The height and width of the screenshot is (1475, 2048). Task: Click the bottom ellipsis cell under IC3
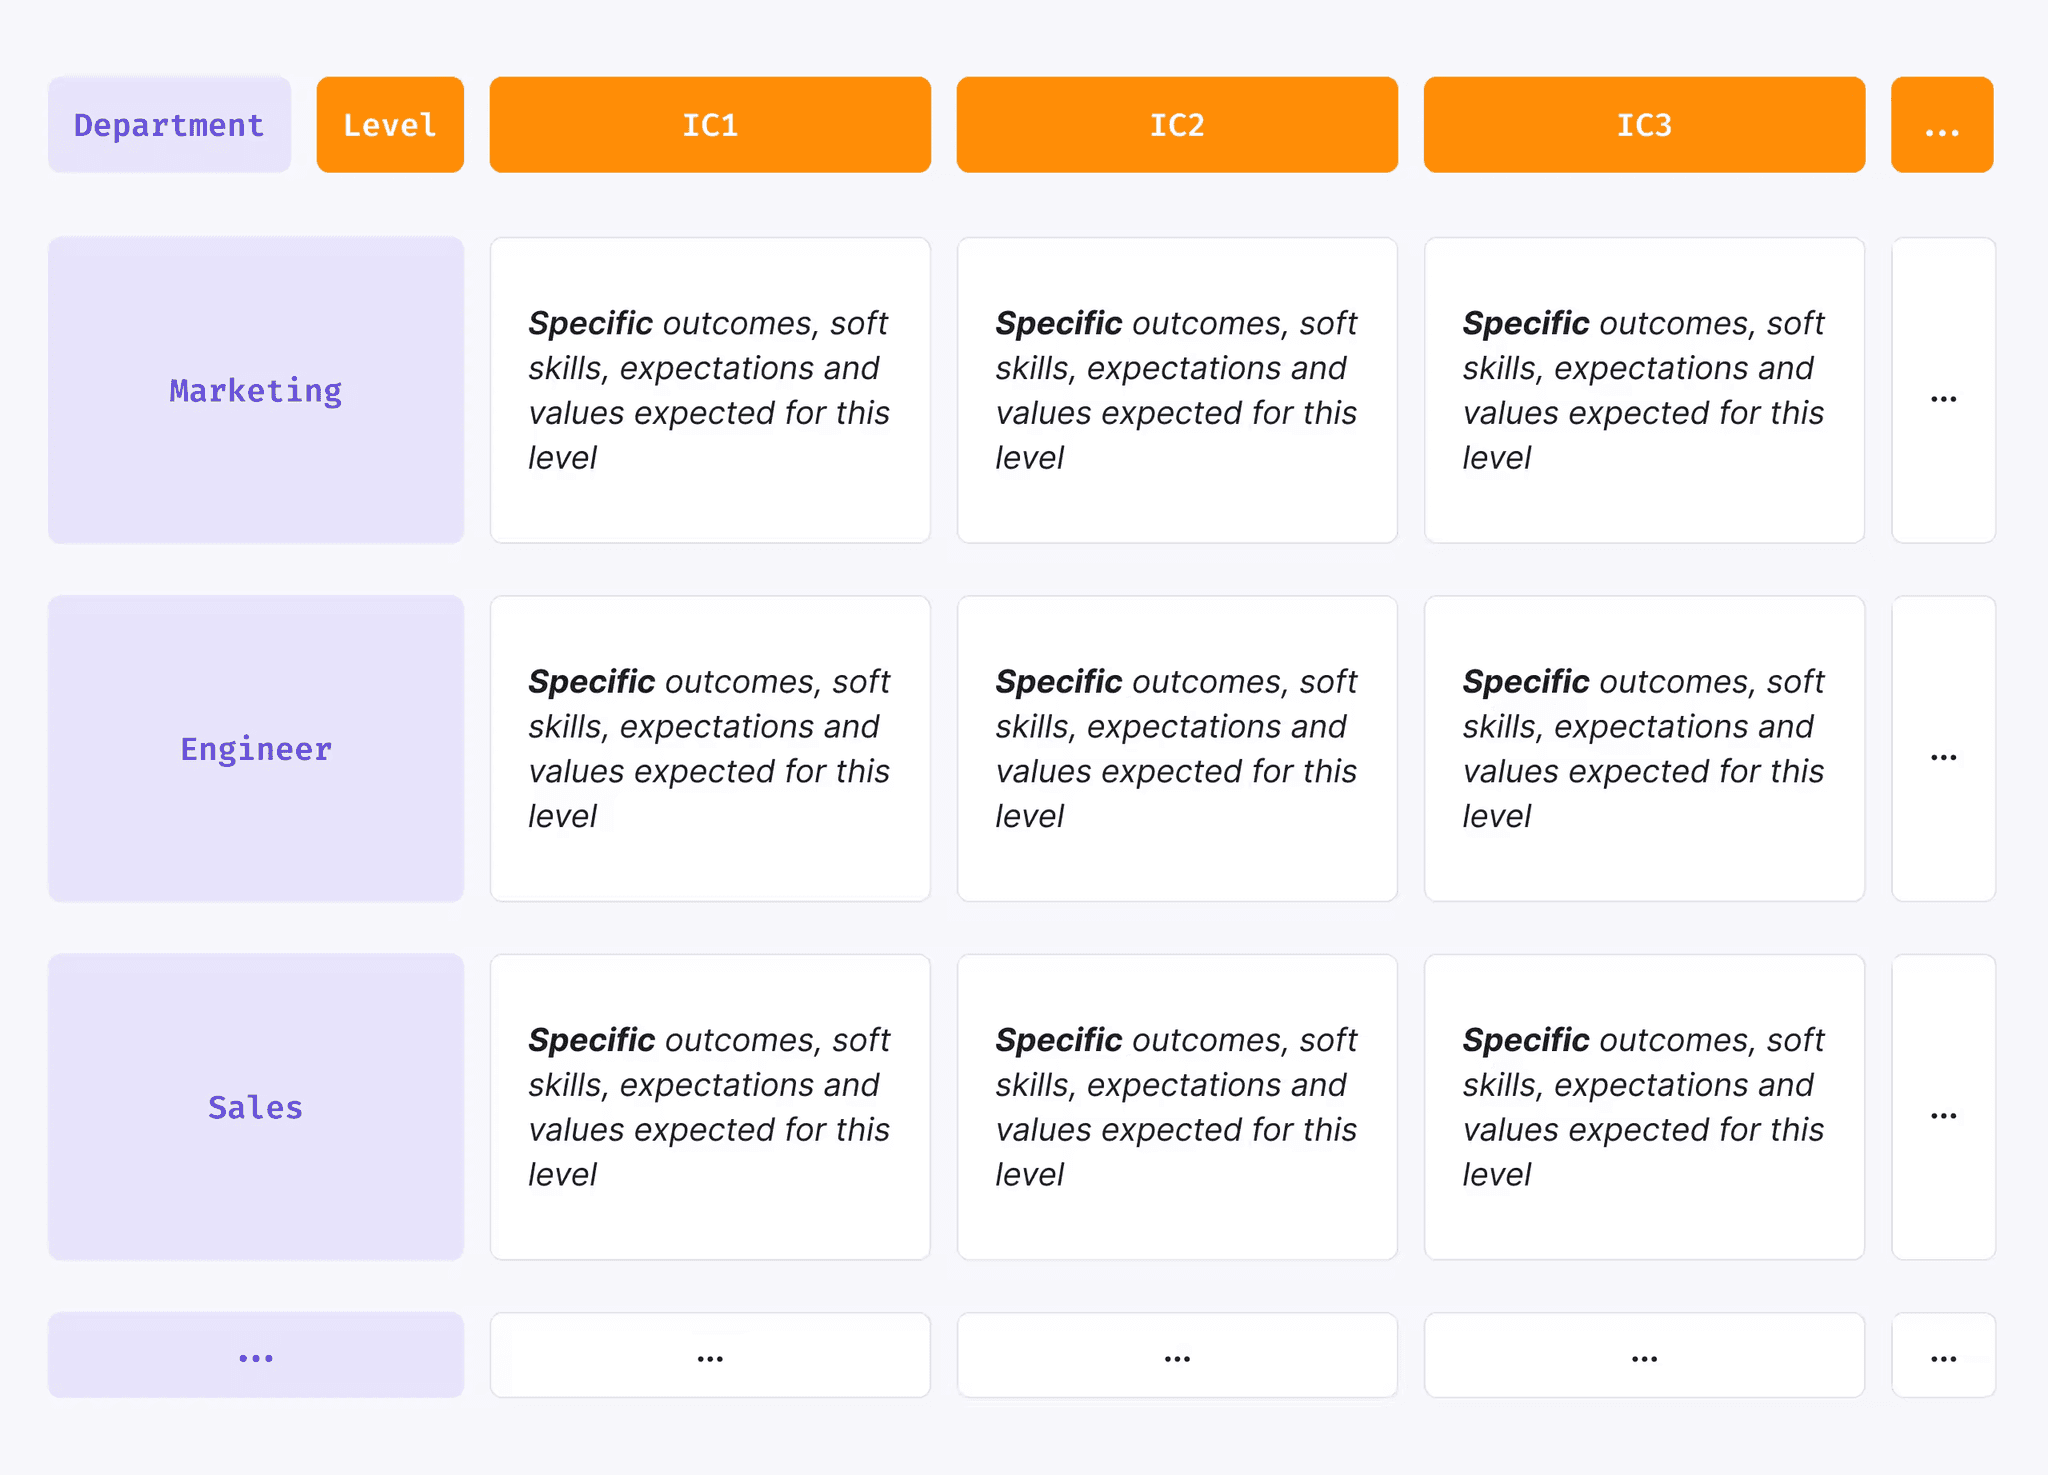pyautogui.click(x=1644, y=1355)
